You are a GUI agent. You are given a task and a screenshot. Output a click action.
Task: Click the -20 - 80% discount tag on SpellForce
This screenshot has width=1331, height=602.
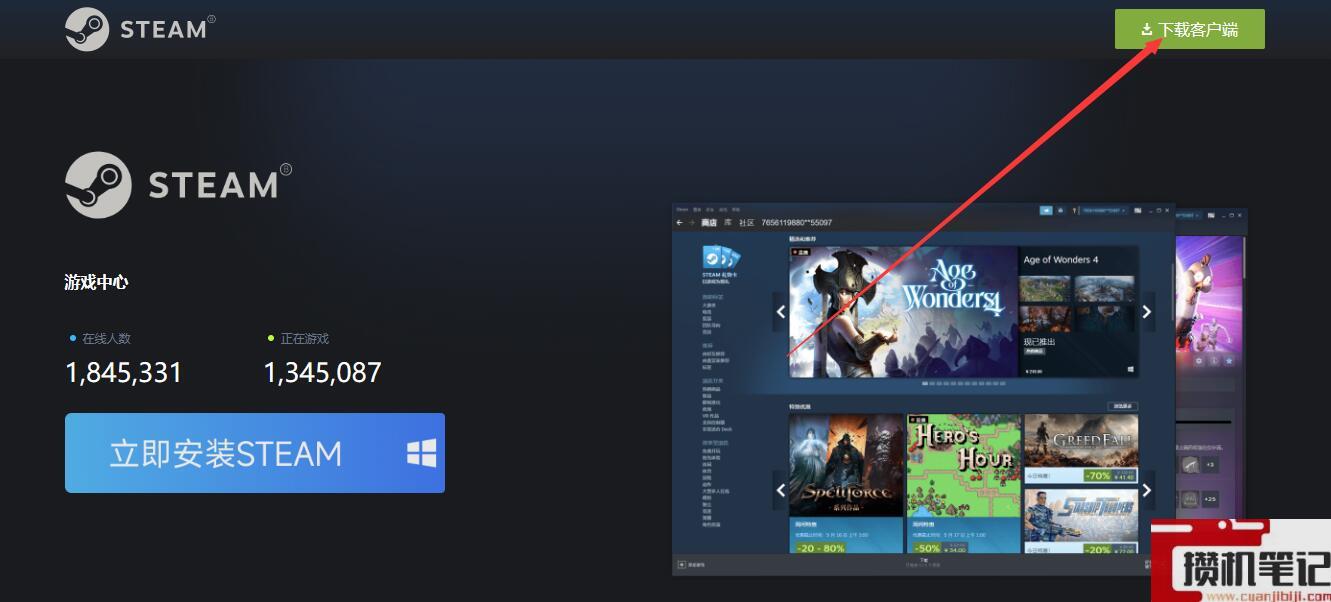pyautogui.click(x=819, y=548)
